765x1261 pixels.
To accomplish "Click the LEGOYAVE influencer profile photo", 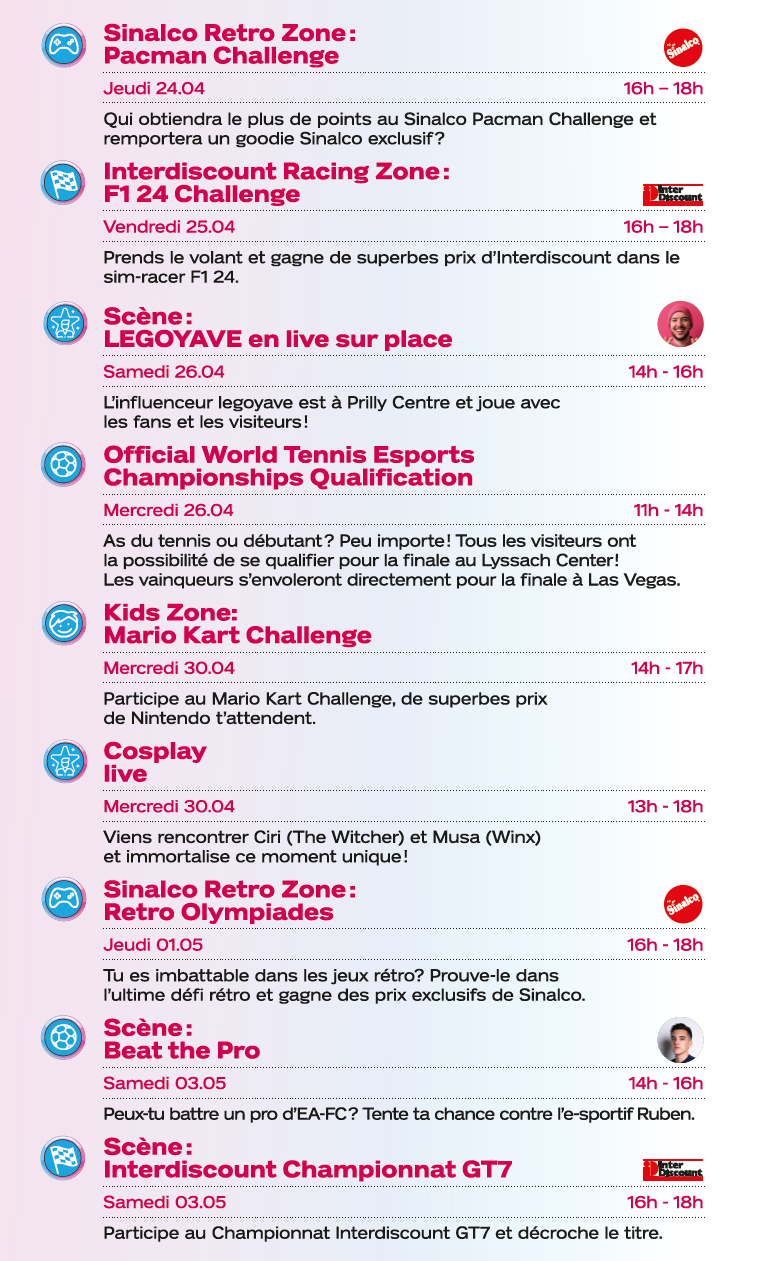I will [681, 324].
